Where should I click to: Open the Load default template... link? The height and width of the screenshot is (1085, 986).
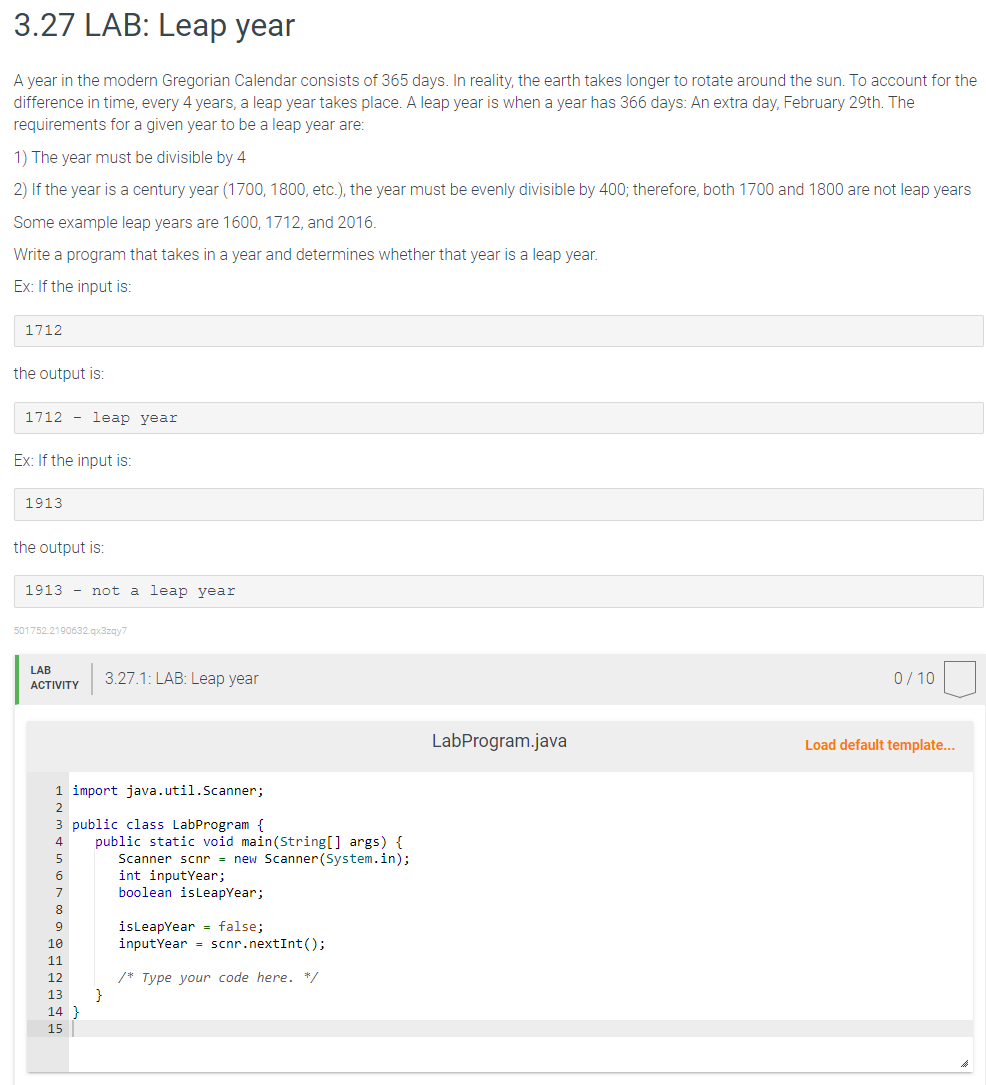coord(879,745)
